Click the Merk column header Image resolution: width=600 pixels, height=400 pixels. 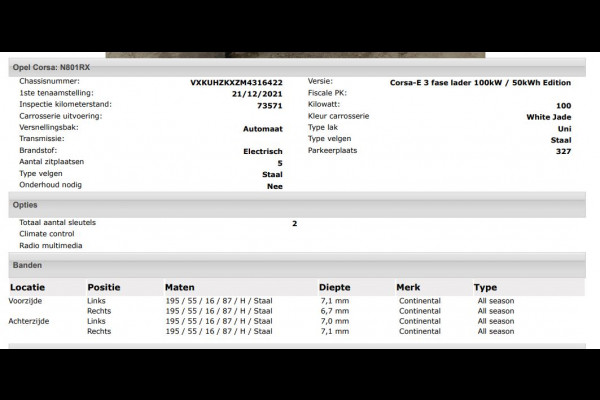coord(408,287)
